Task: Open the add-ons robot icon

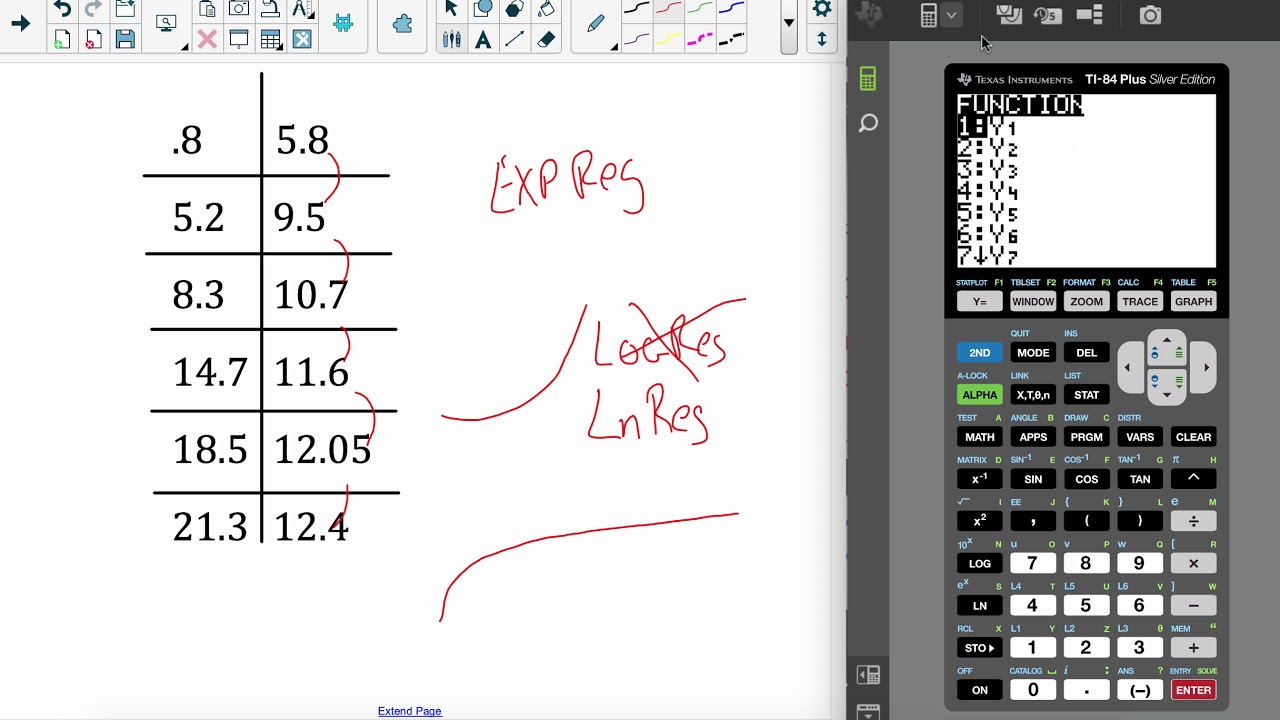Action: click(x=343, y=24)
